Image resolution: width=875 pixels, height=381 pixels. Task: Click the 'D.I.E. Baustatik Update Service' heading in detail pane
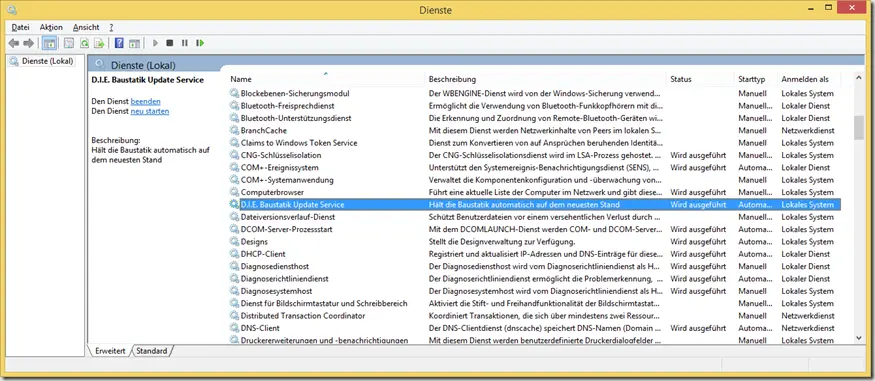pos(147,80)
